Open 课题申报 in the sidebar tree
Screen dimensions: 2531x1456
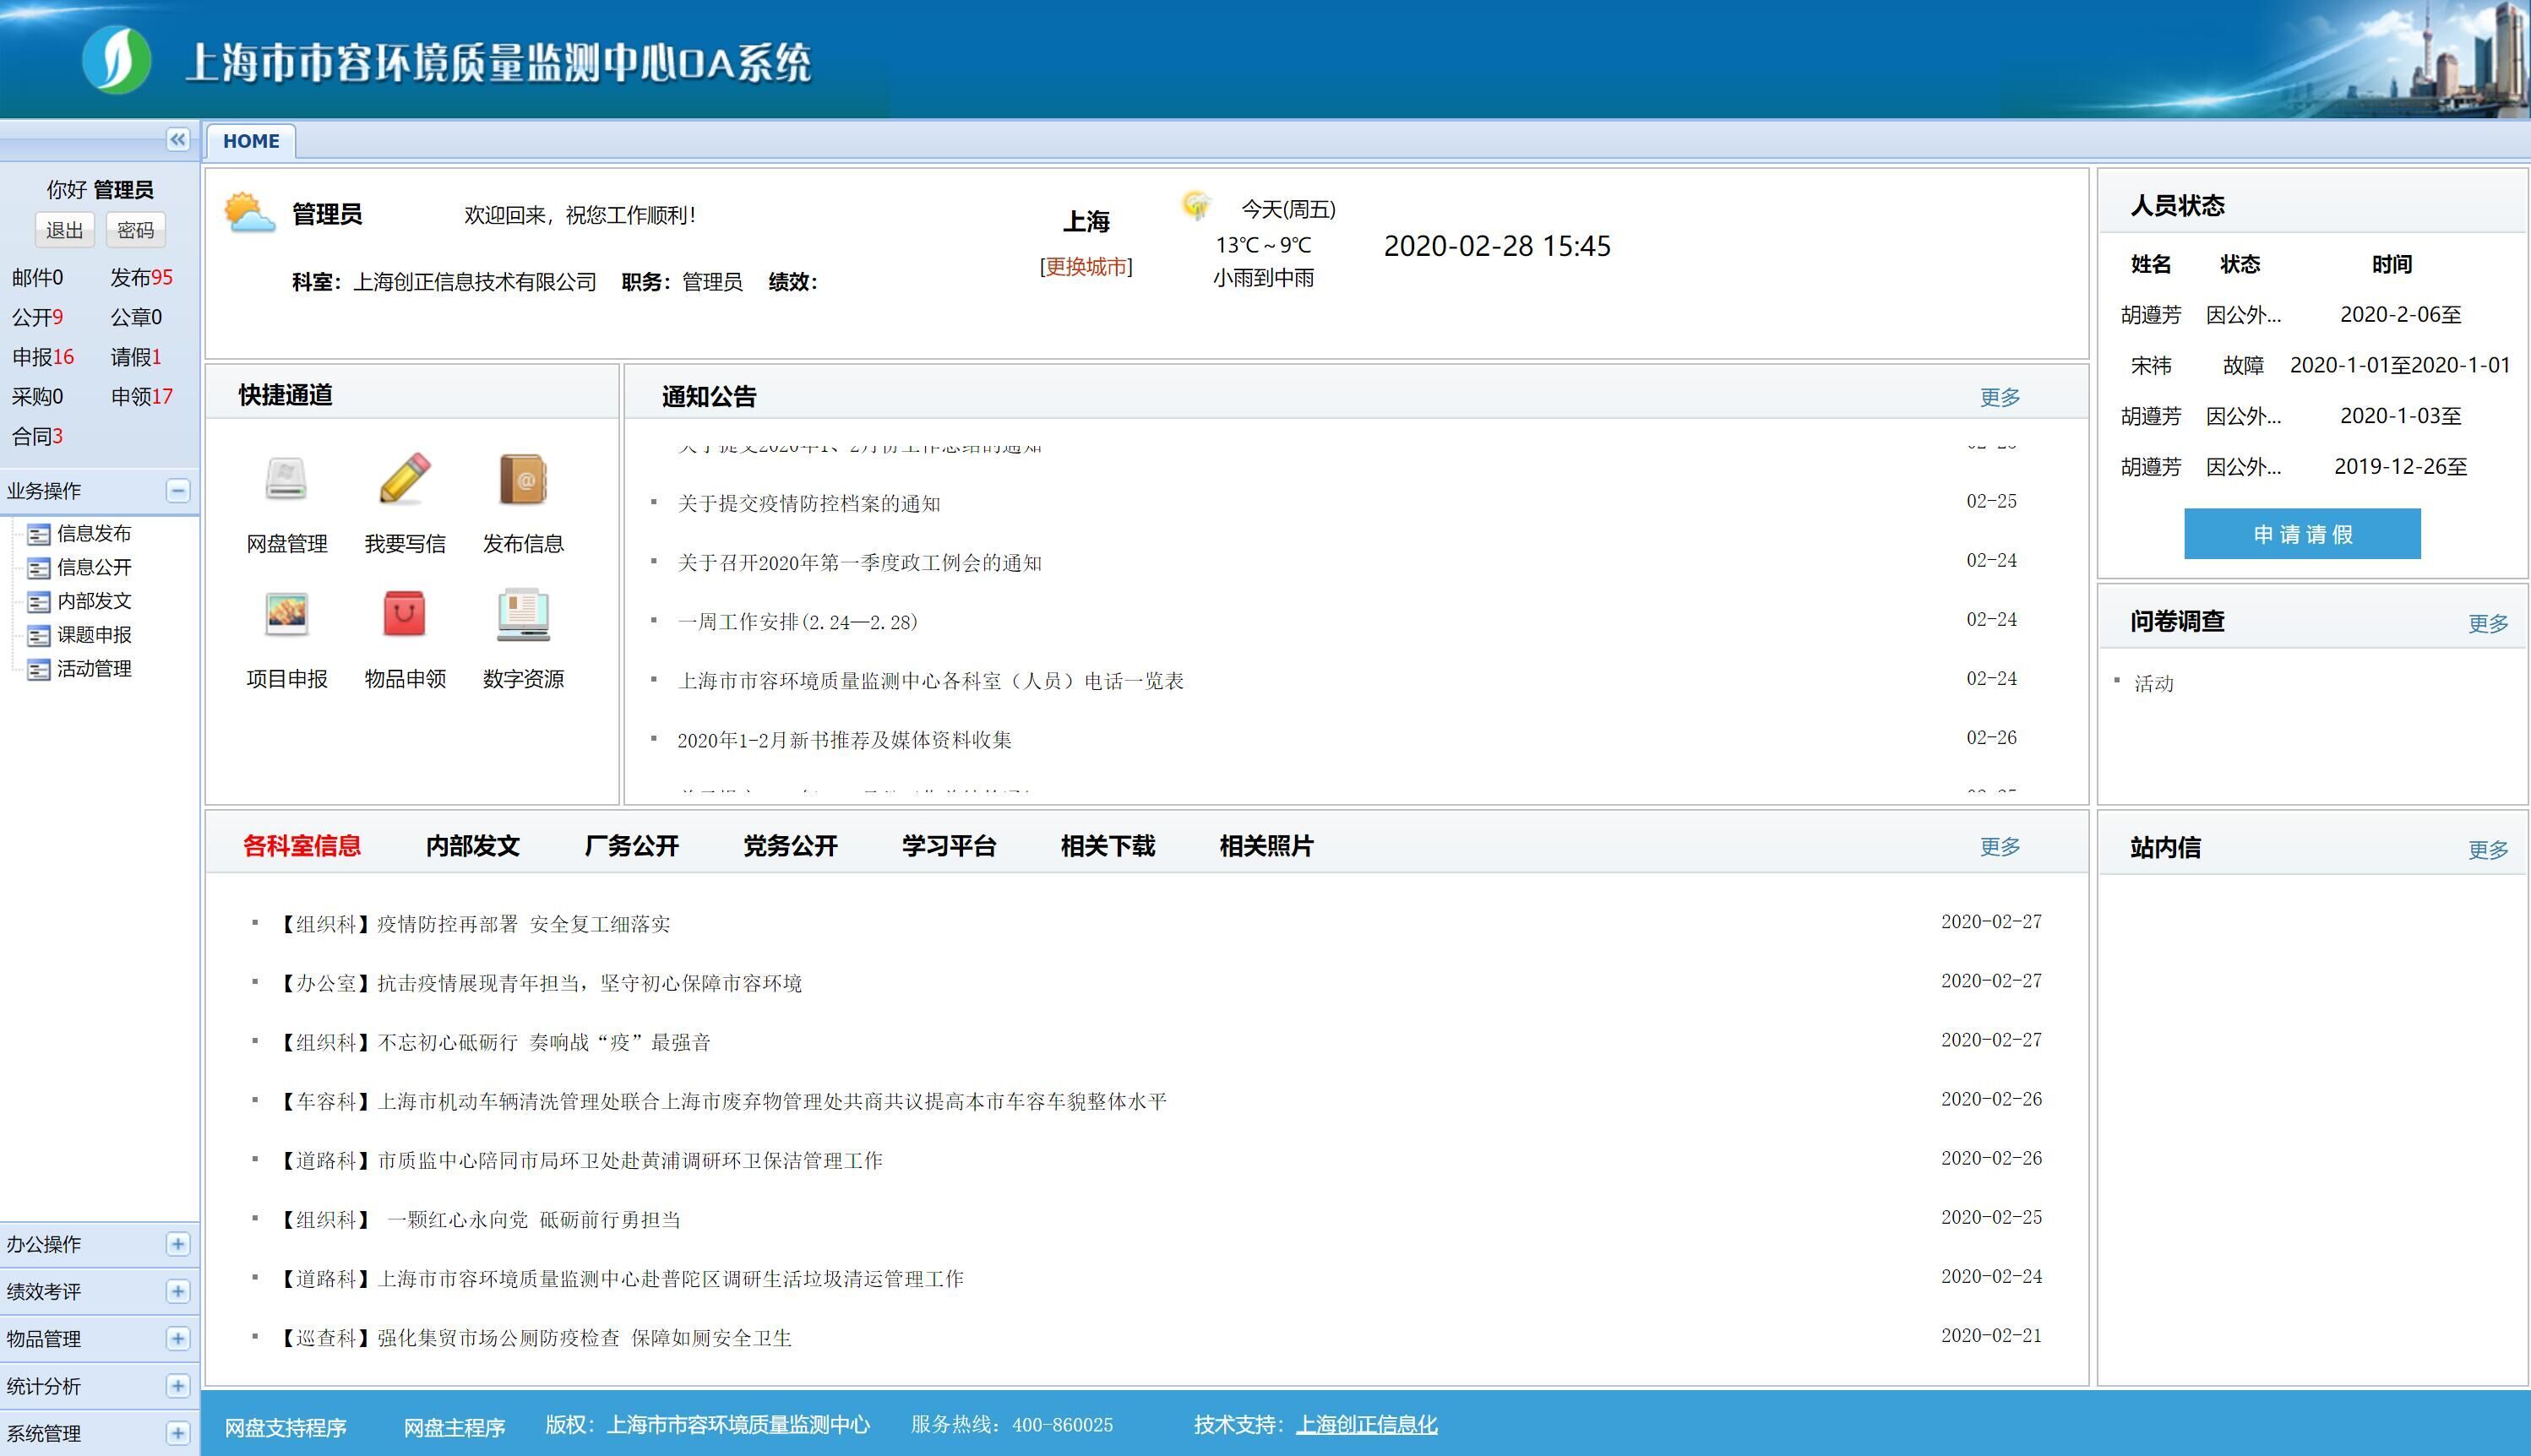click(x=94, y=635)
